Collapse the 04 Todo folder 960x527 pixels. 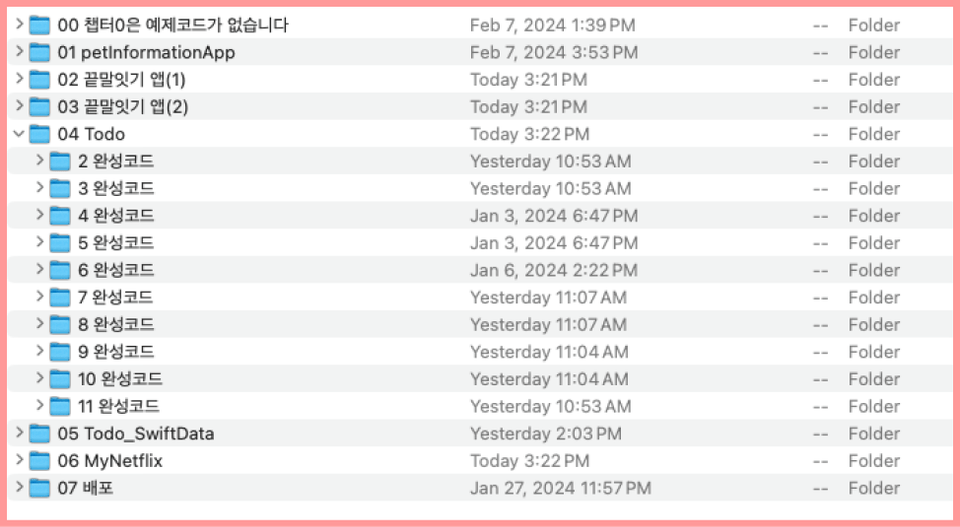19,133
